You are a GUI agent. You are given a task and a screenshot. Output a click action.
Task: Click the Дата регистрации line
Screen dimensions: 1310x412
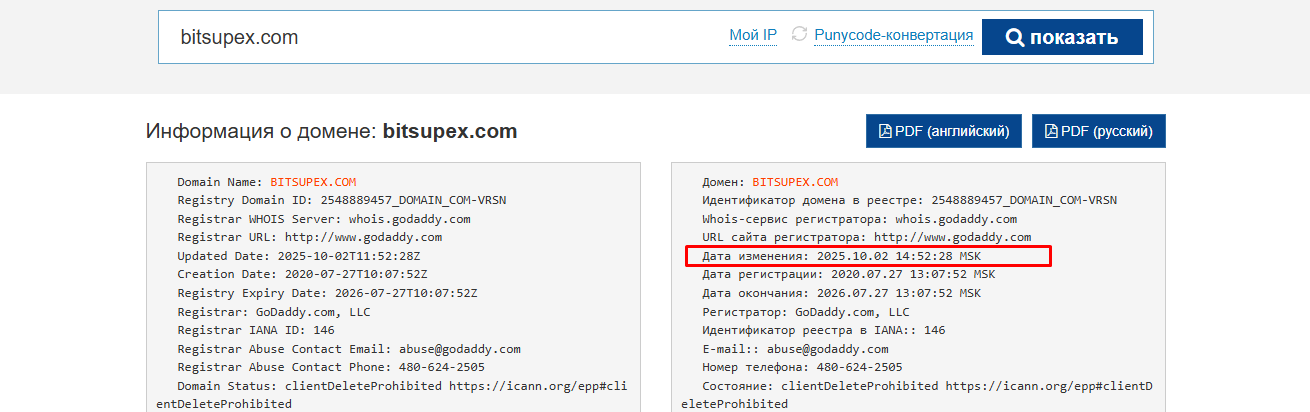click(848, 274)
